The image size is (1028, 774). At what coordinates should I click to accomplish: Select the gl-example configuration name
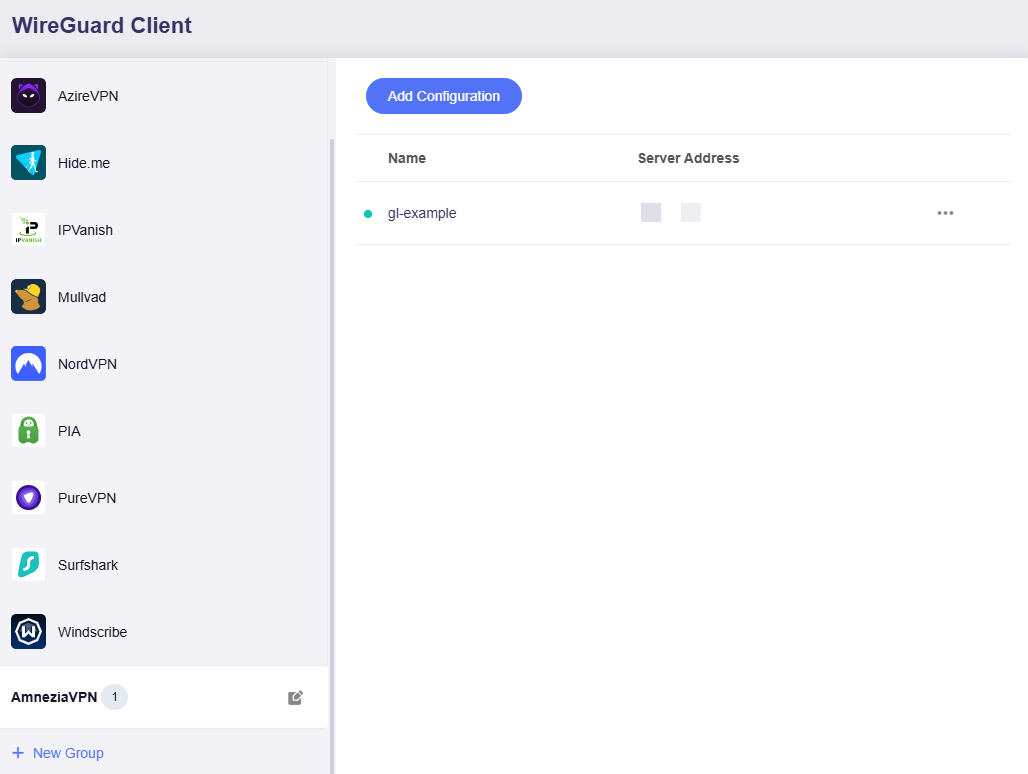(x=422, y=213)
